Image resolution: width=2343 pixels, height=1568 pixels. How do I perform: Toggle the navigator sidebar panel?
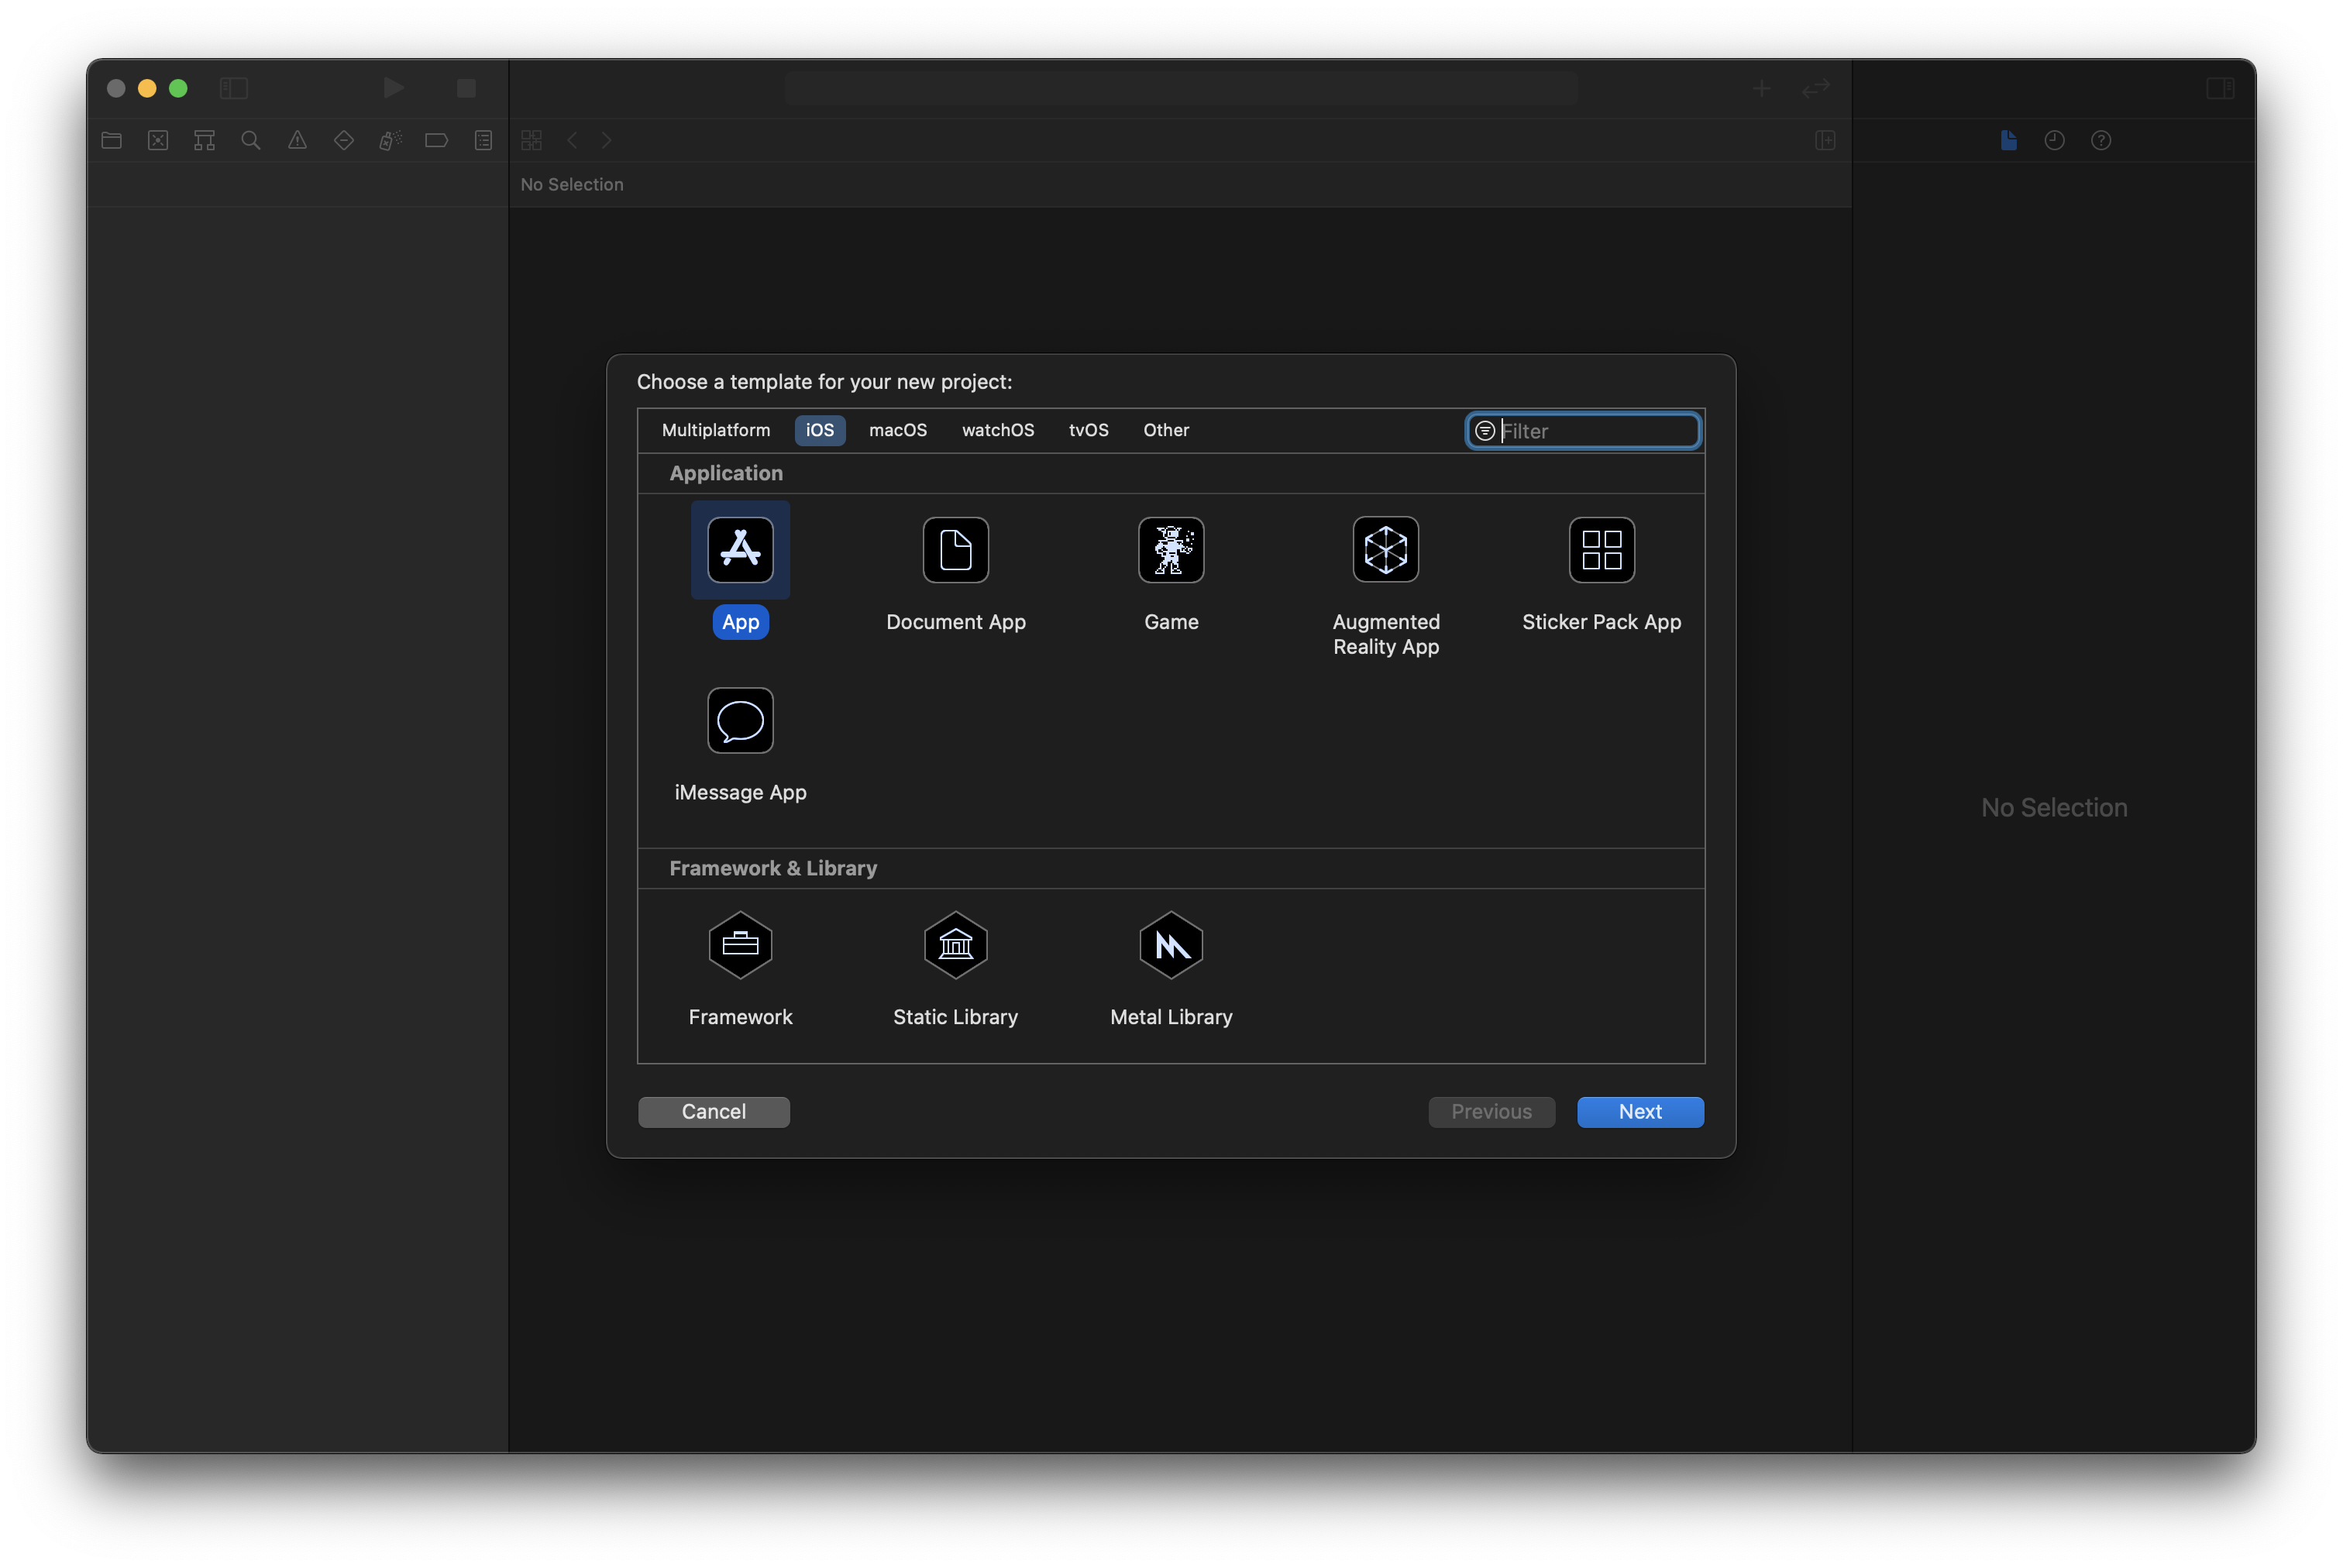tap(233, 88)
